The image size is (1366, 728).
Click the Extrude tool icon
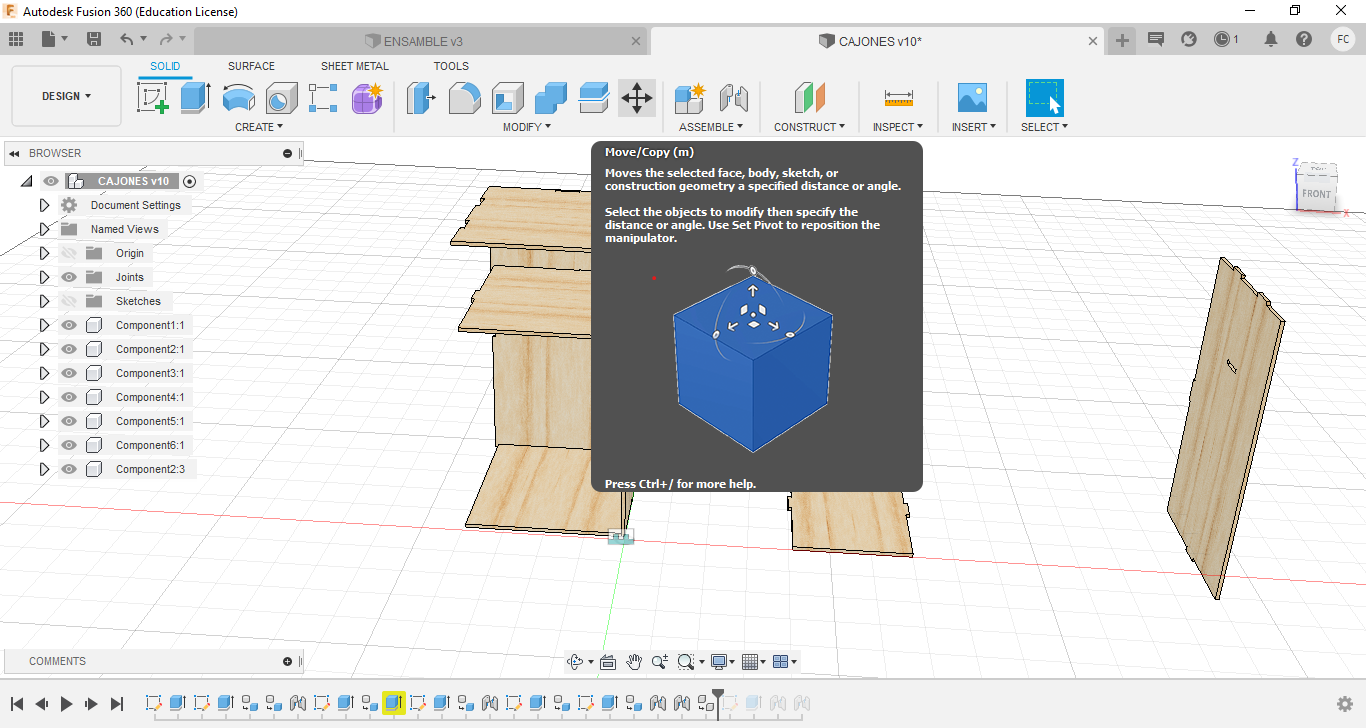click(x=195, y=98)
